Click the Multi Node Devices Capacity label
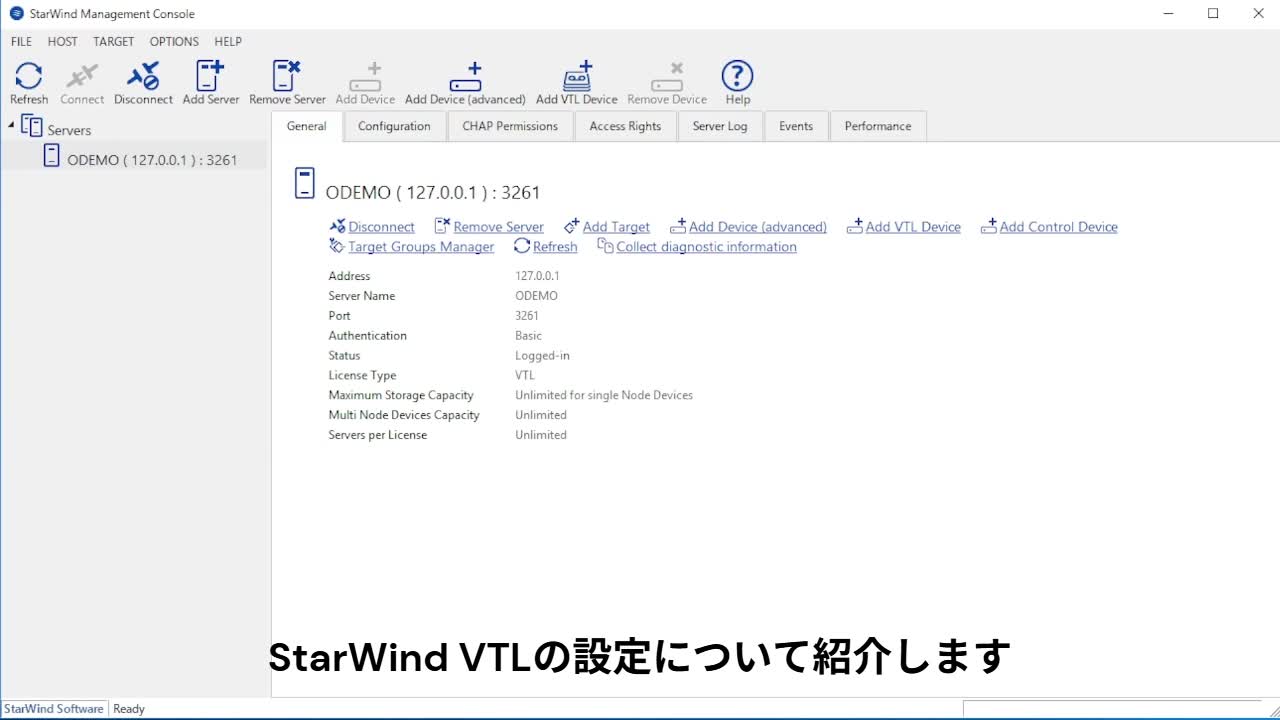This screenshot has width=1280, height=720. (x=404, y=415)
